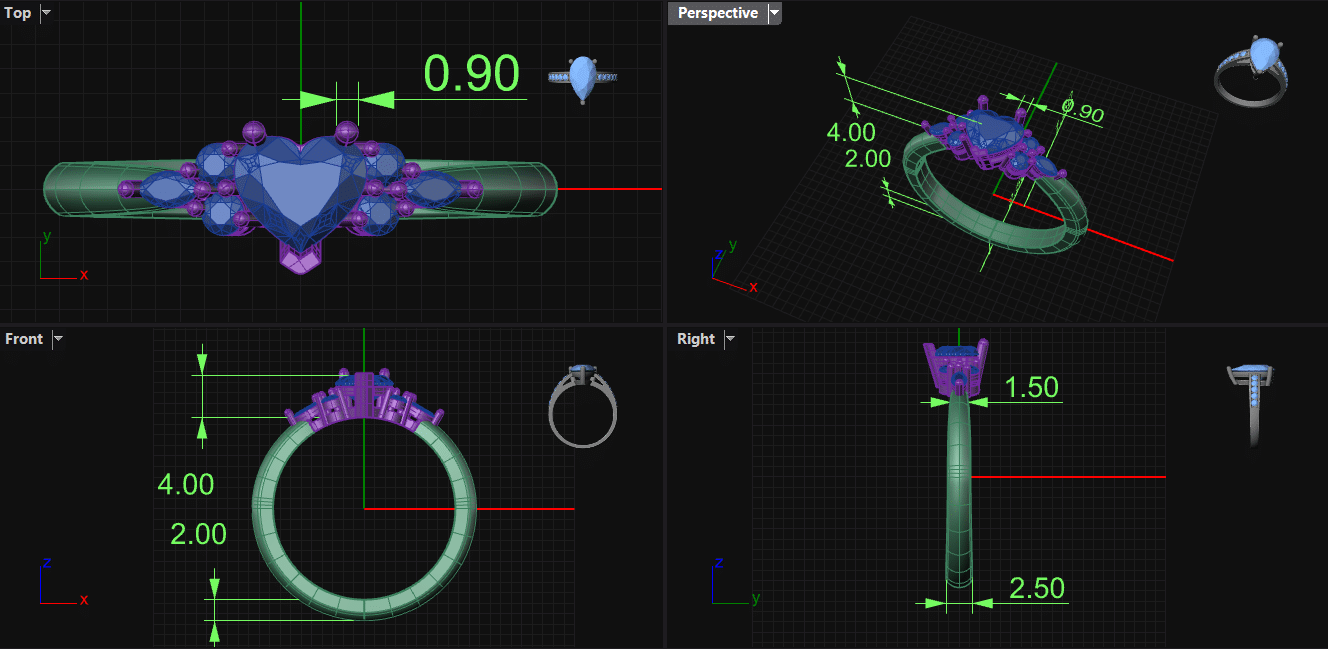Expand the Right viewport menu arrow

(730, 339)
